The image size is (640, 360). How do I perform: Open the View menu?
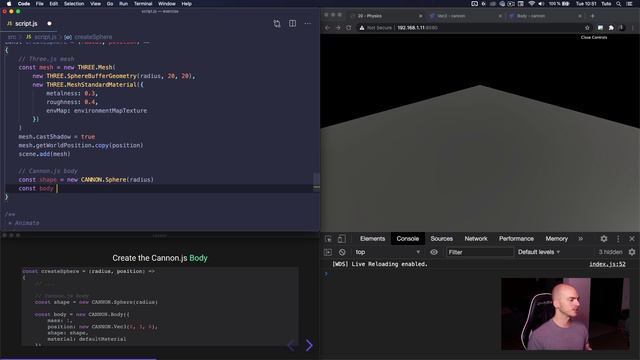pos(96,4)
